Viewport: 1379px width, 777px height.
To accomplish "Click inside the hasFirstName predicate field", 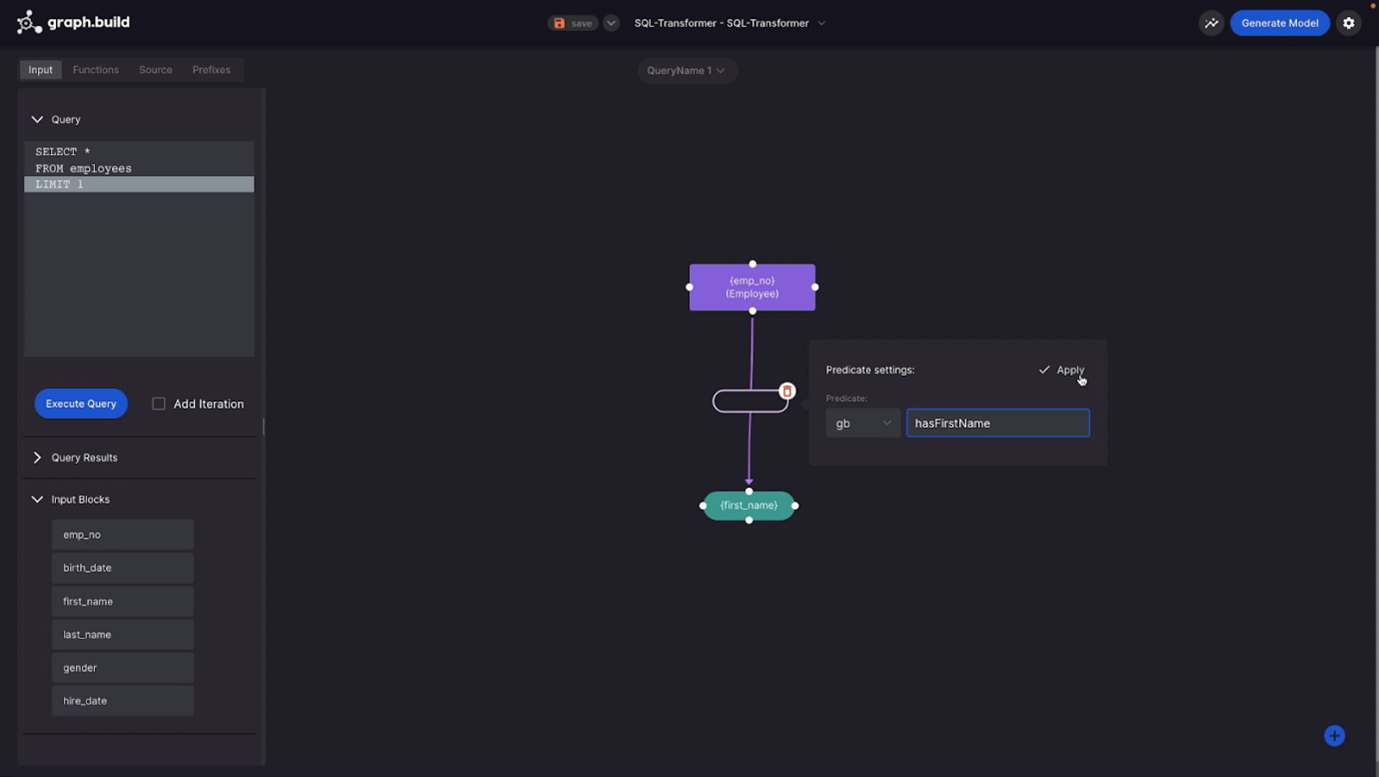I will point(997,422).
